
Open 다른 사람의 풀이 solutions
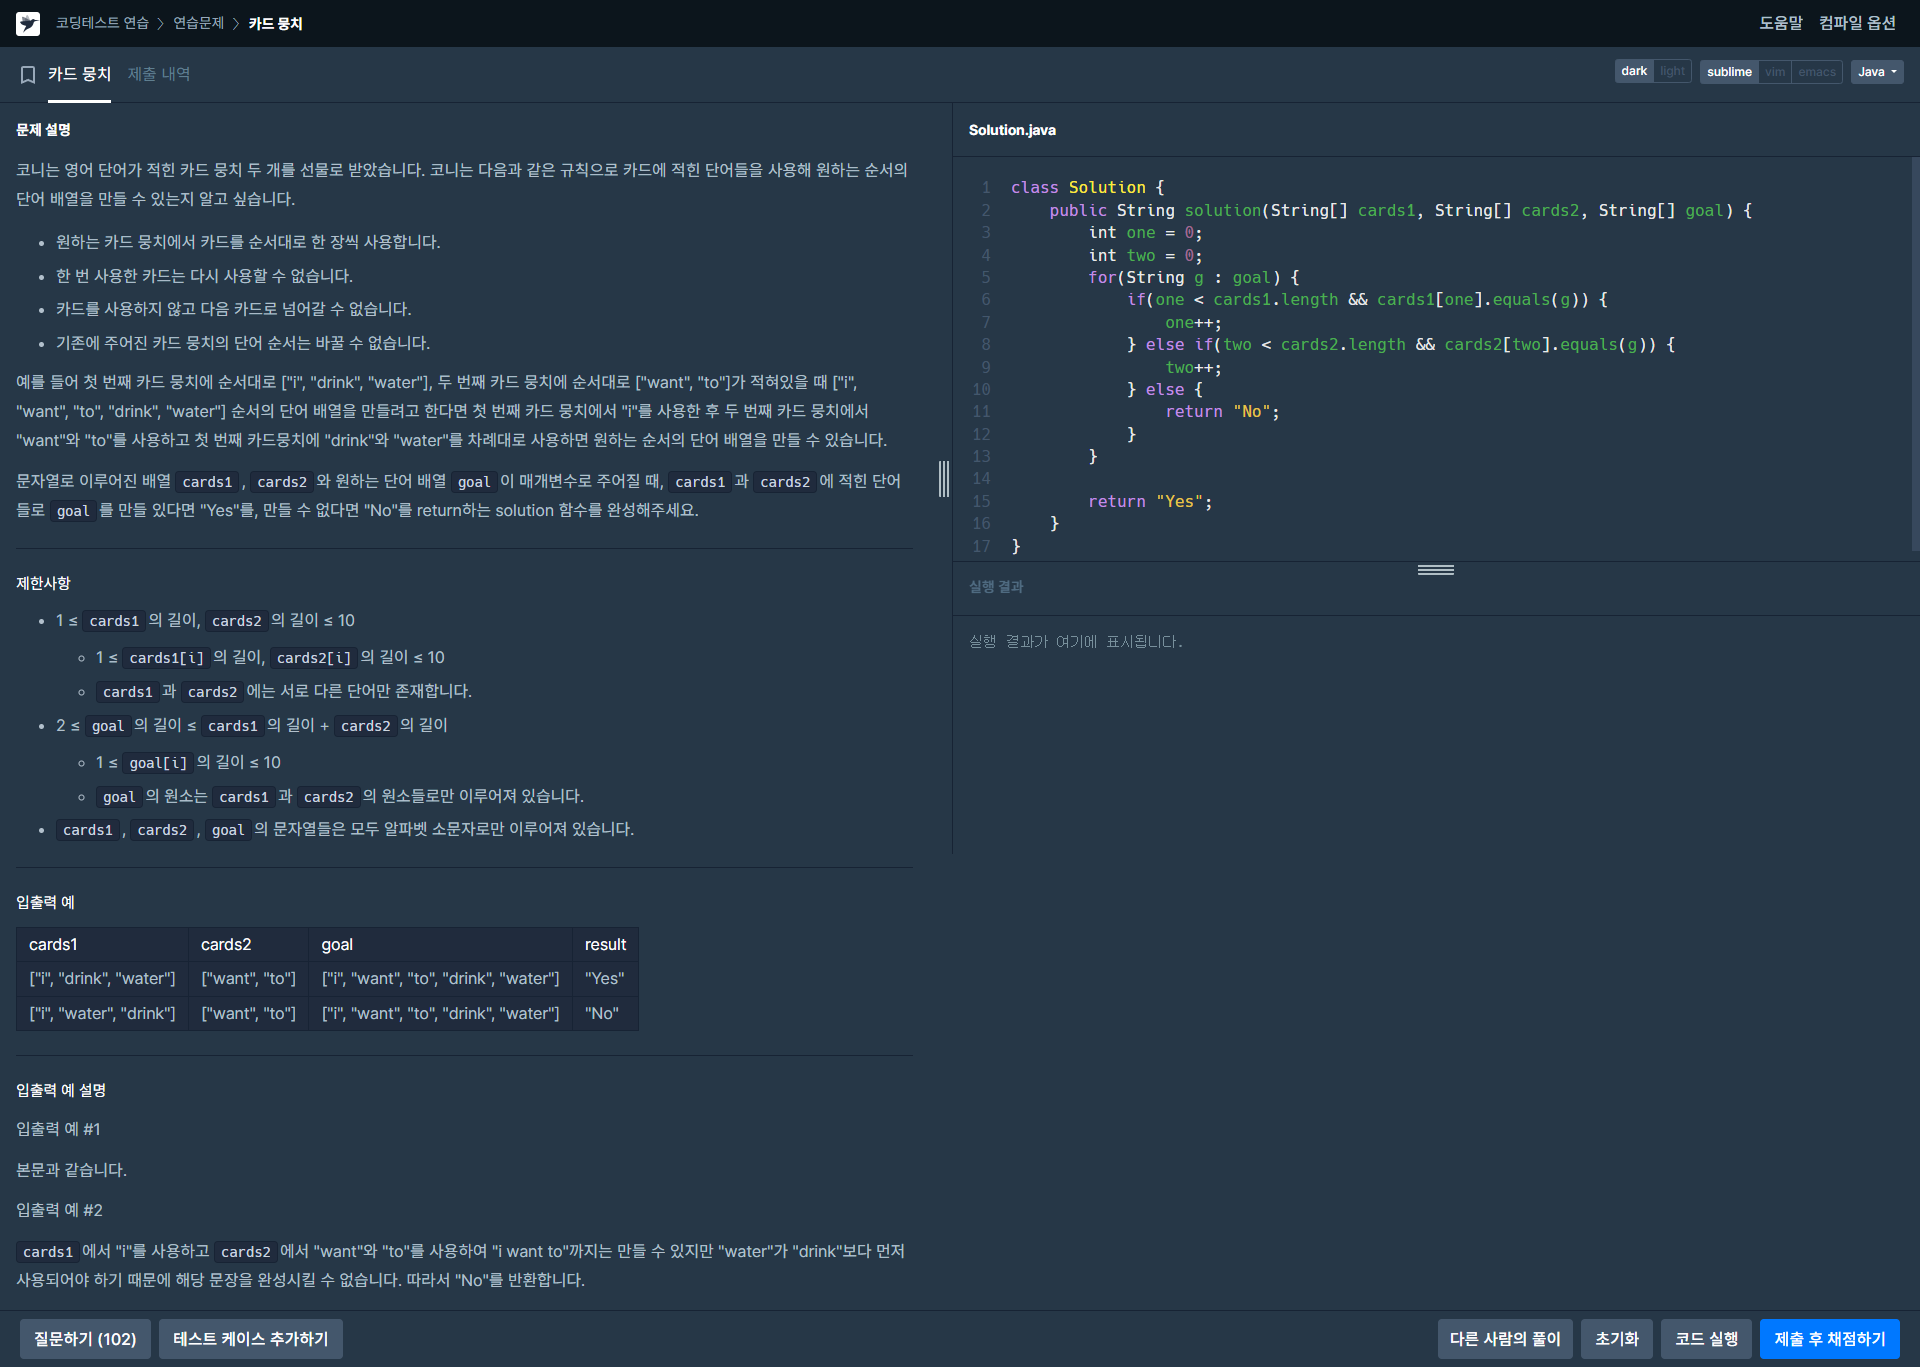coord(1505,1339)
